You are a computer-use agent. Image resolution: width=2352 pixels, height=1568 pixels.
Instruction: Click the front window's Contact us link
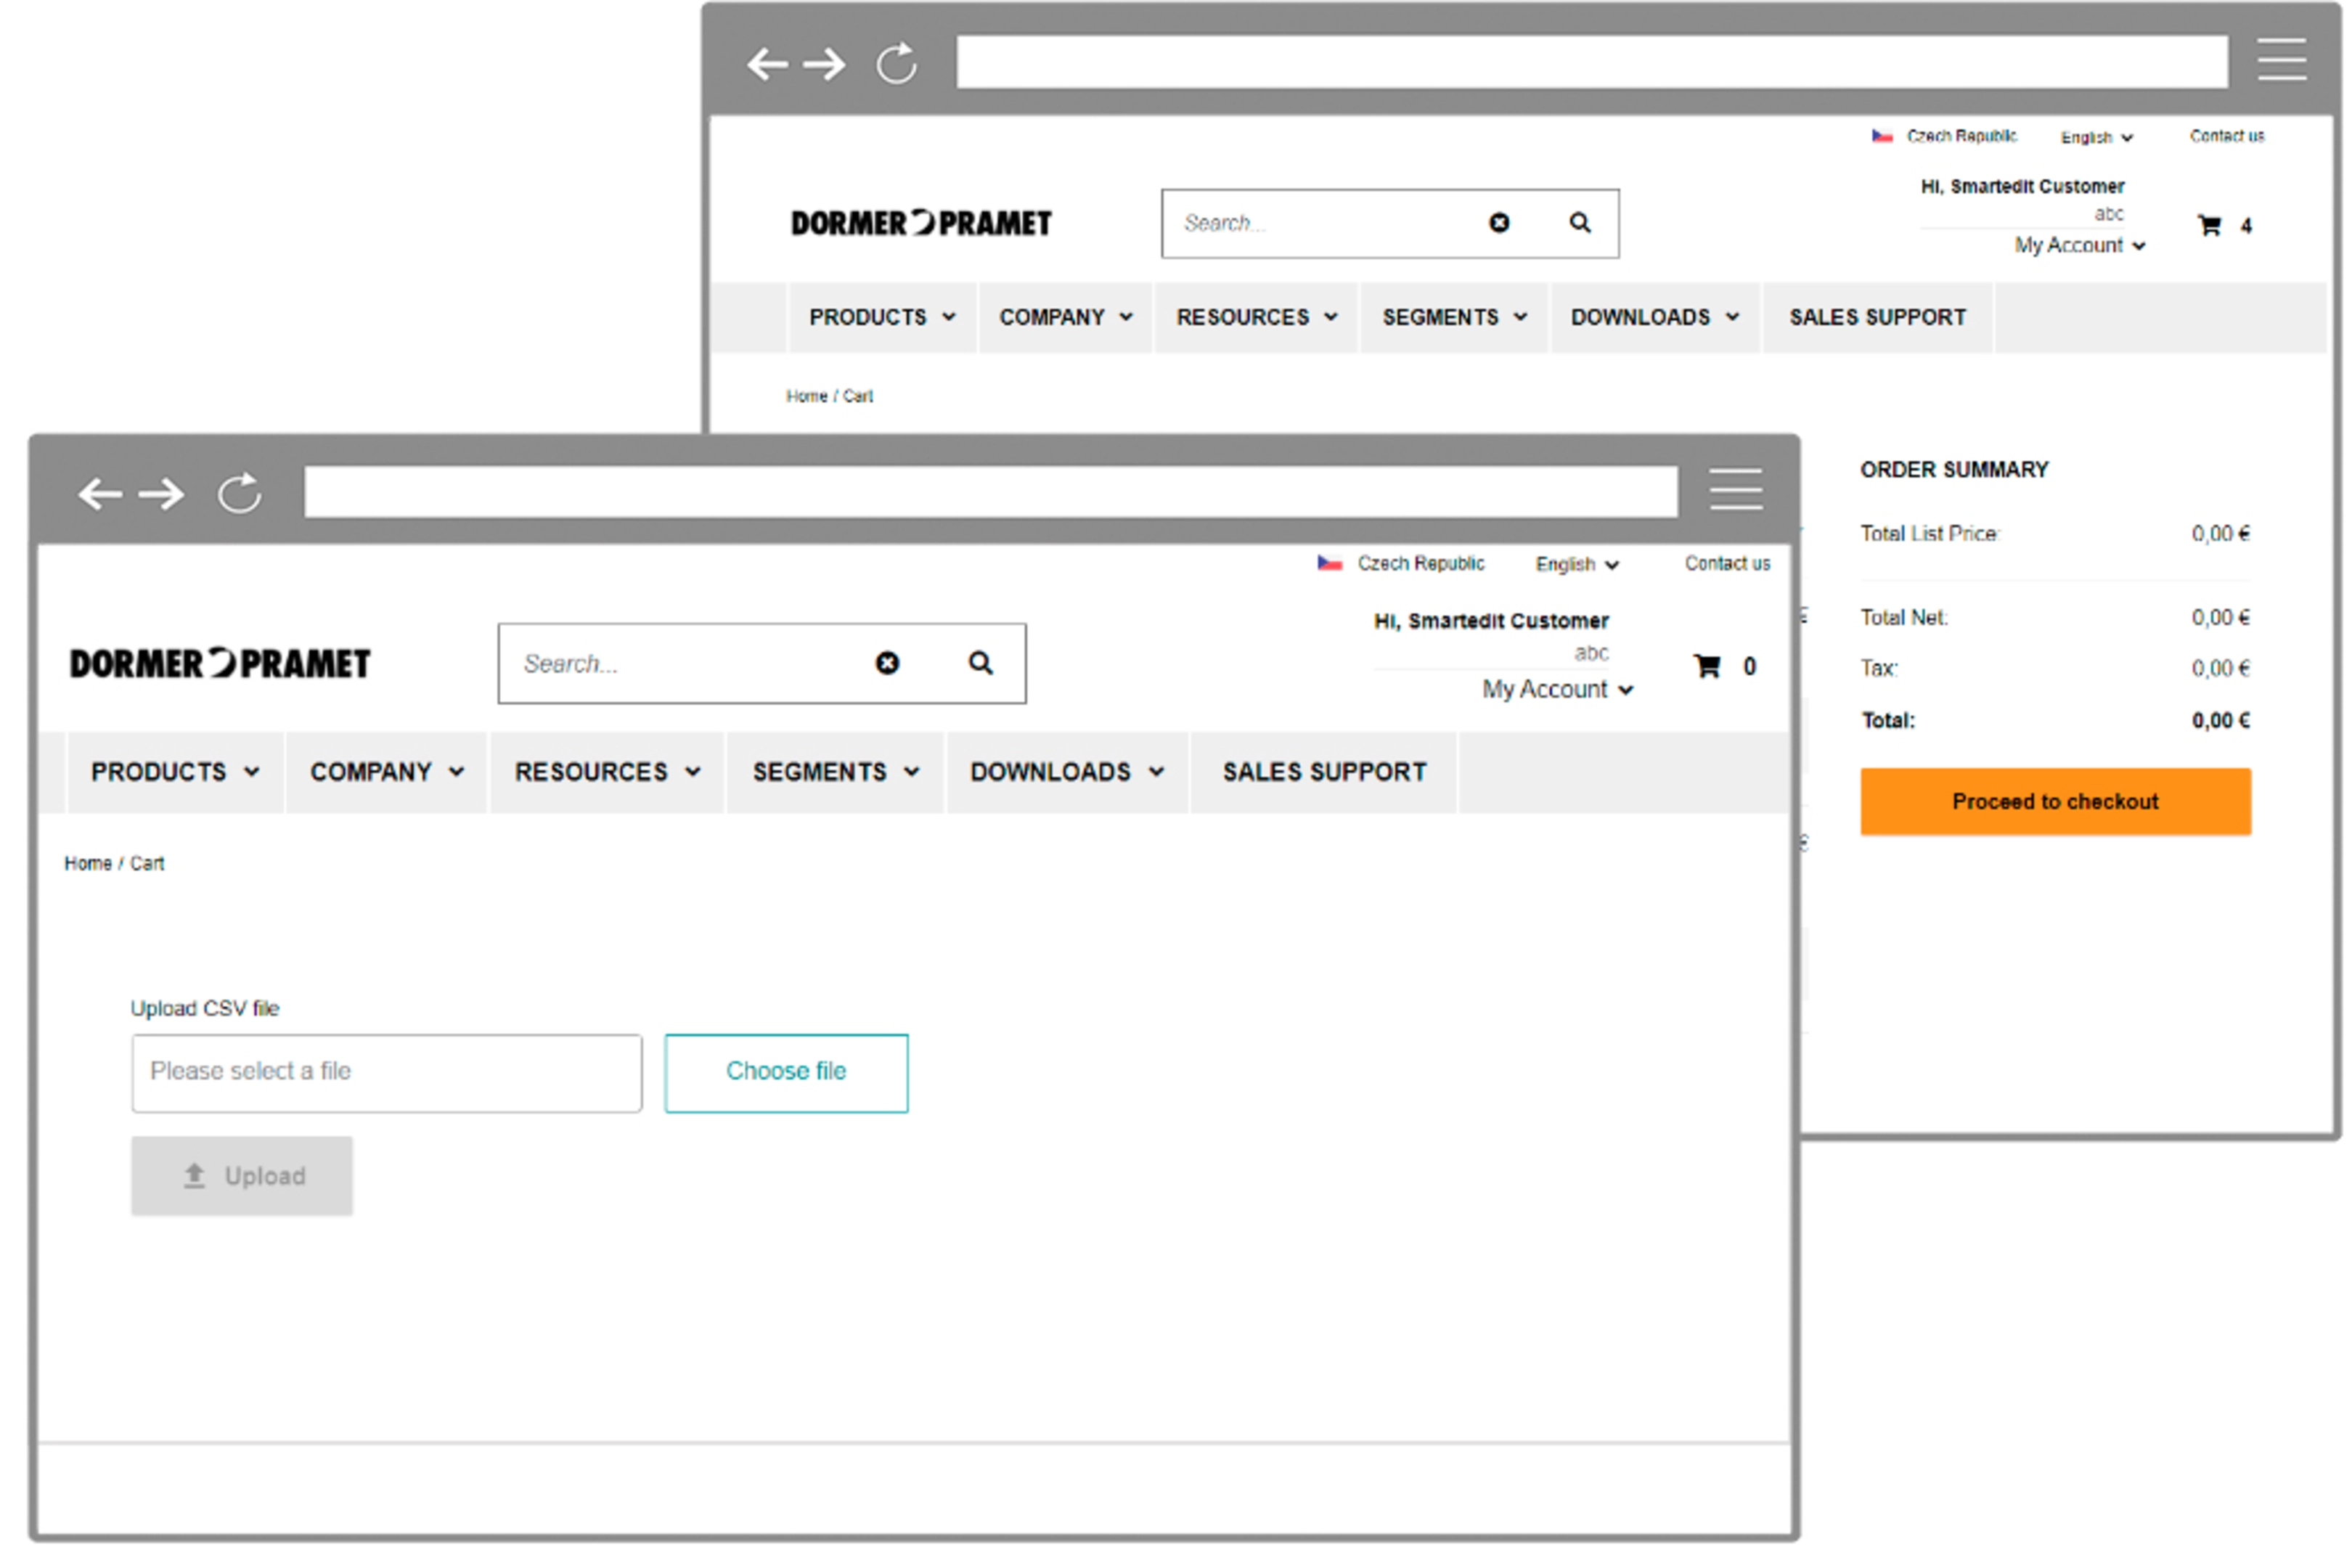click(x=1727, y=563)
